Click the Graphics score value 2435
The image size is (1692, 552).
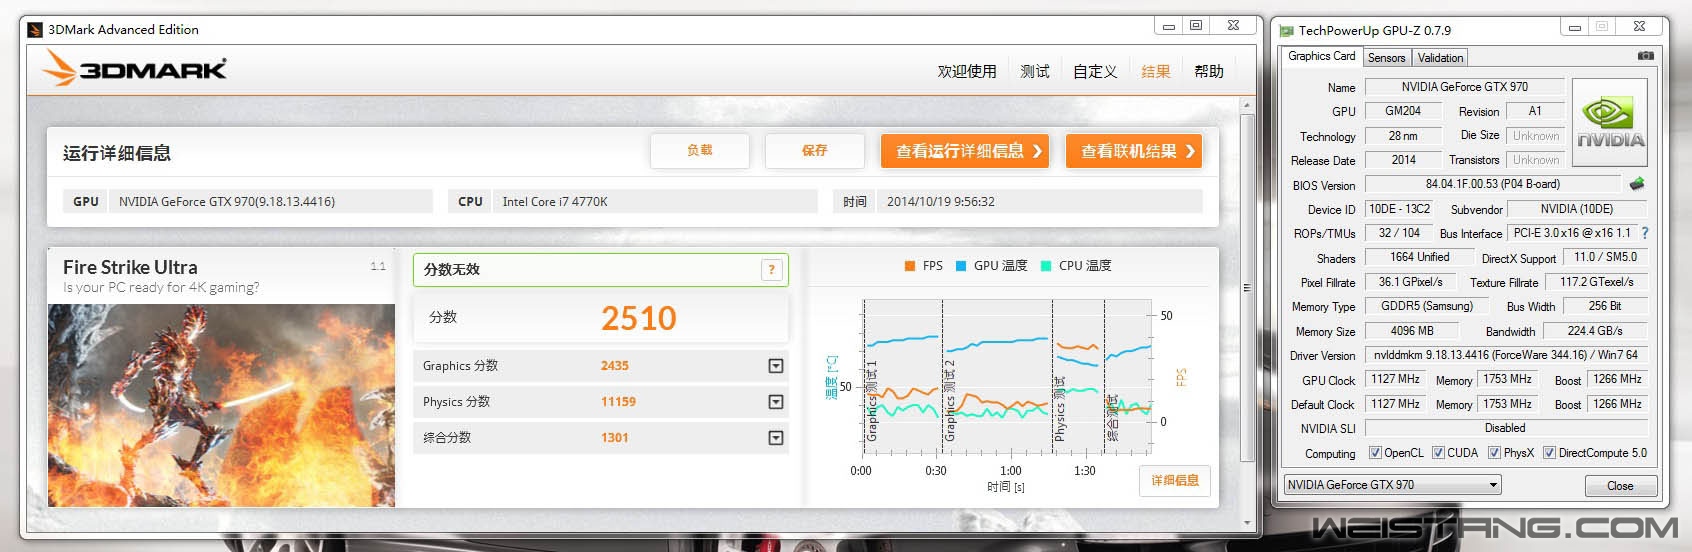tap(615, 366)
